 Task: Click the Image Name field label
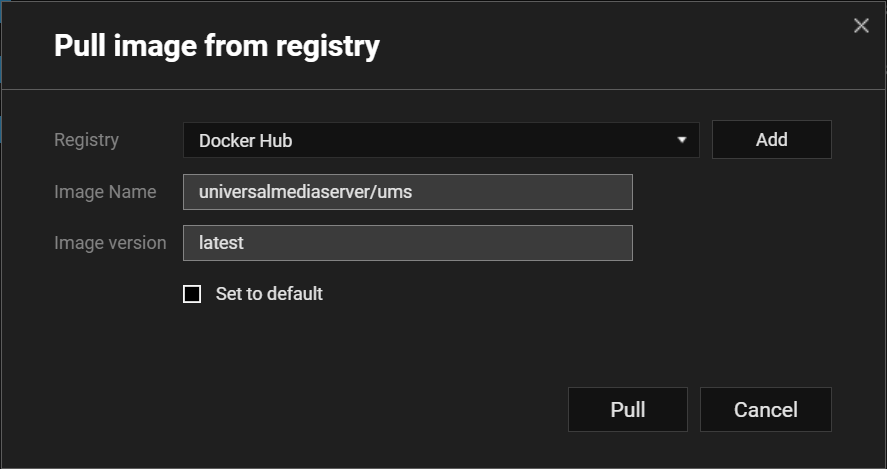pos(105,192)
